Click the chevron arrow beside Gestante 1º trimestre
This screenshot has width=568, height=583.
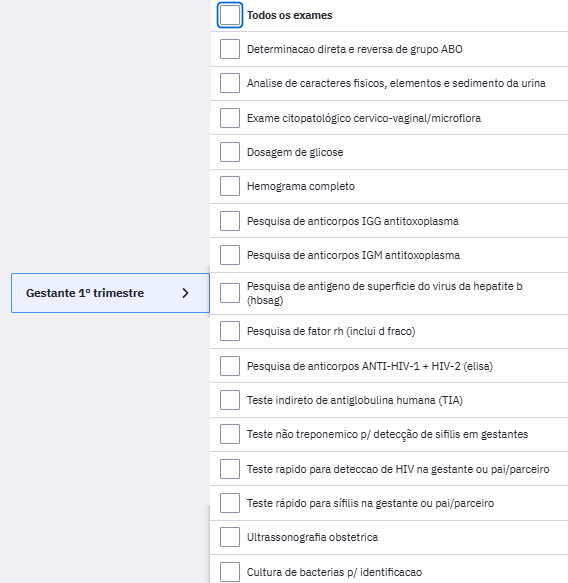coord(185,293)
